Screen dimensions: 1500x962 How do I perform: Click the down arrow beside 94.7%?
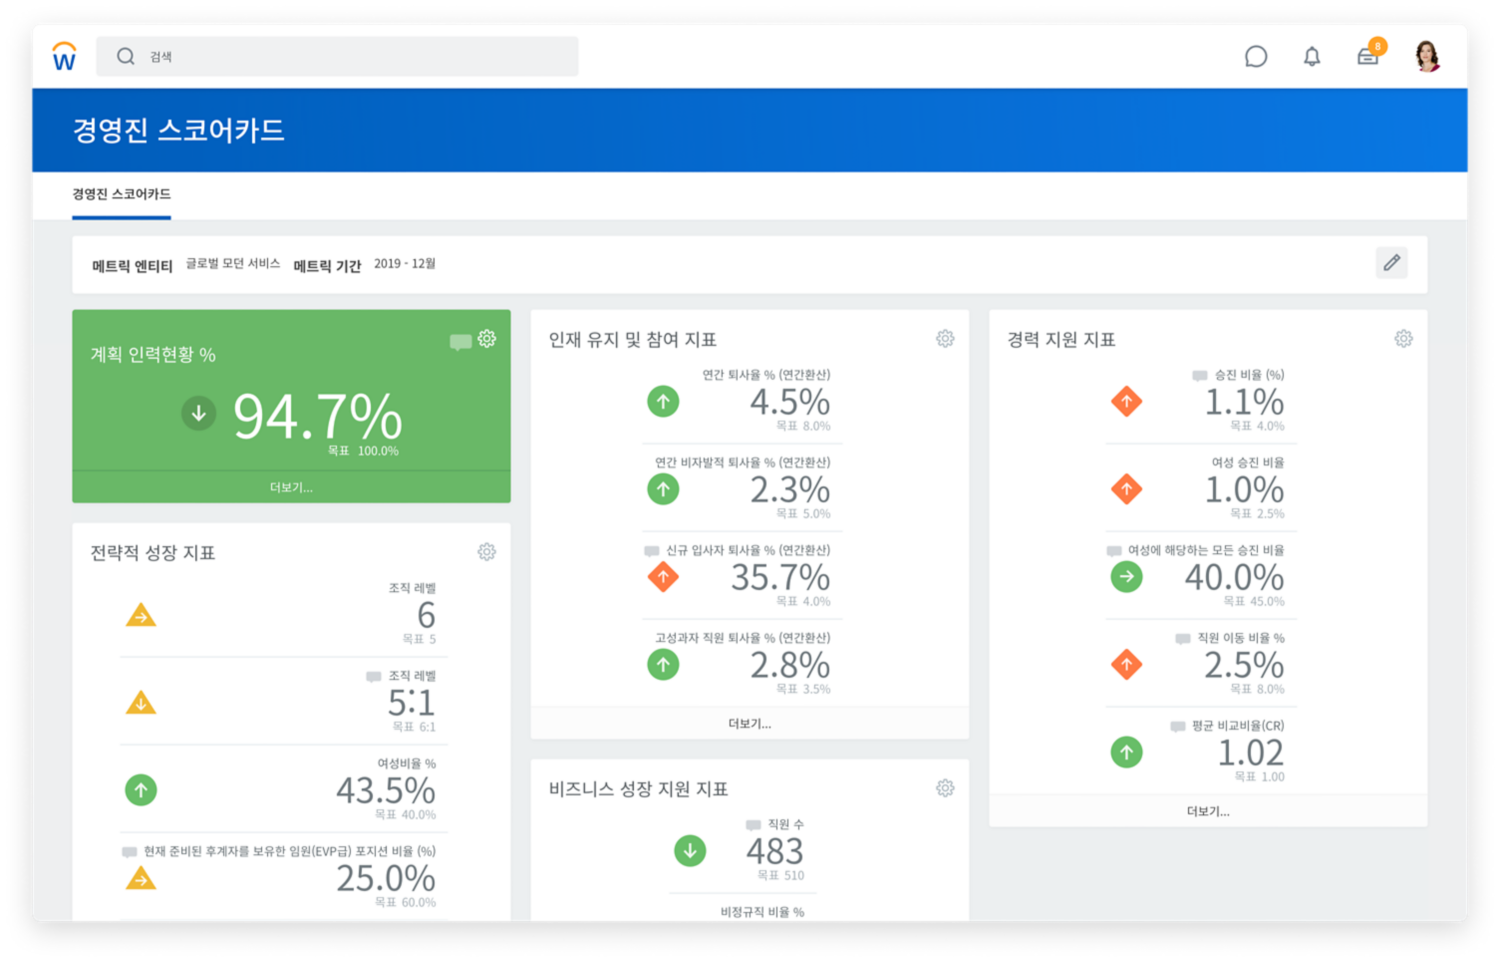[198, 412]
